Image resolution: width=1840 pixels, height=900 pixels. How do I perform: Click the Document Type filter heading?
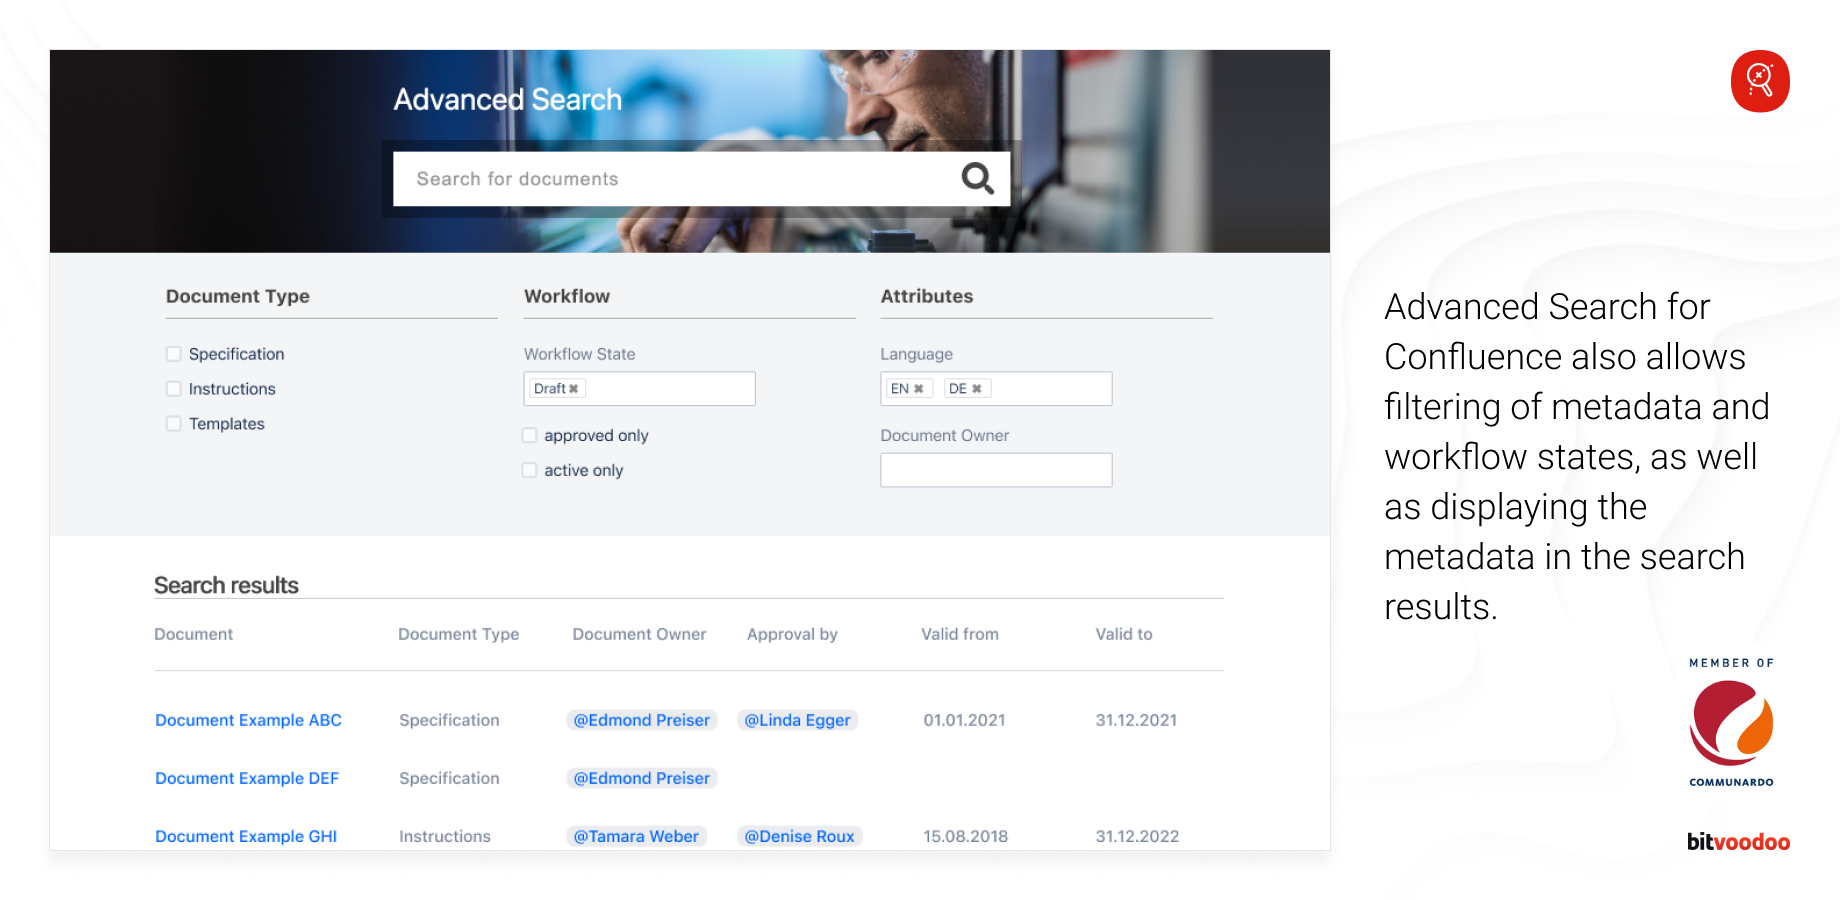[x=238, y=296]
